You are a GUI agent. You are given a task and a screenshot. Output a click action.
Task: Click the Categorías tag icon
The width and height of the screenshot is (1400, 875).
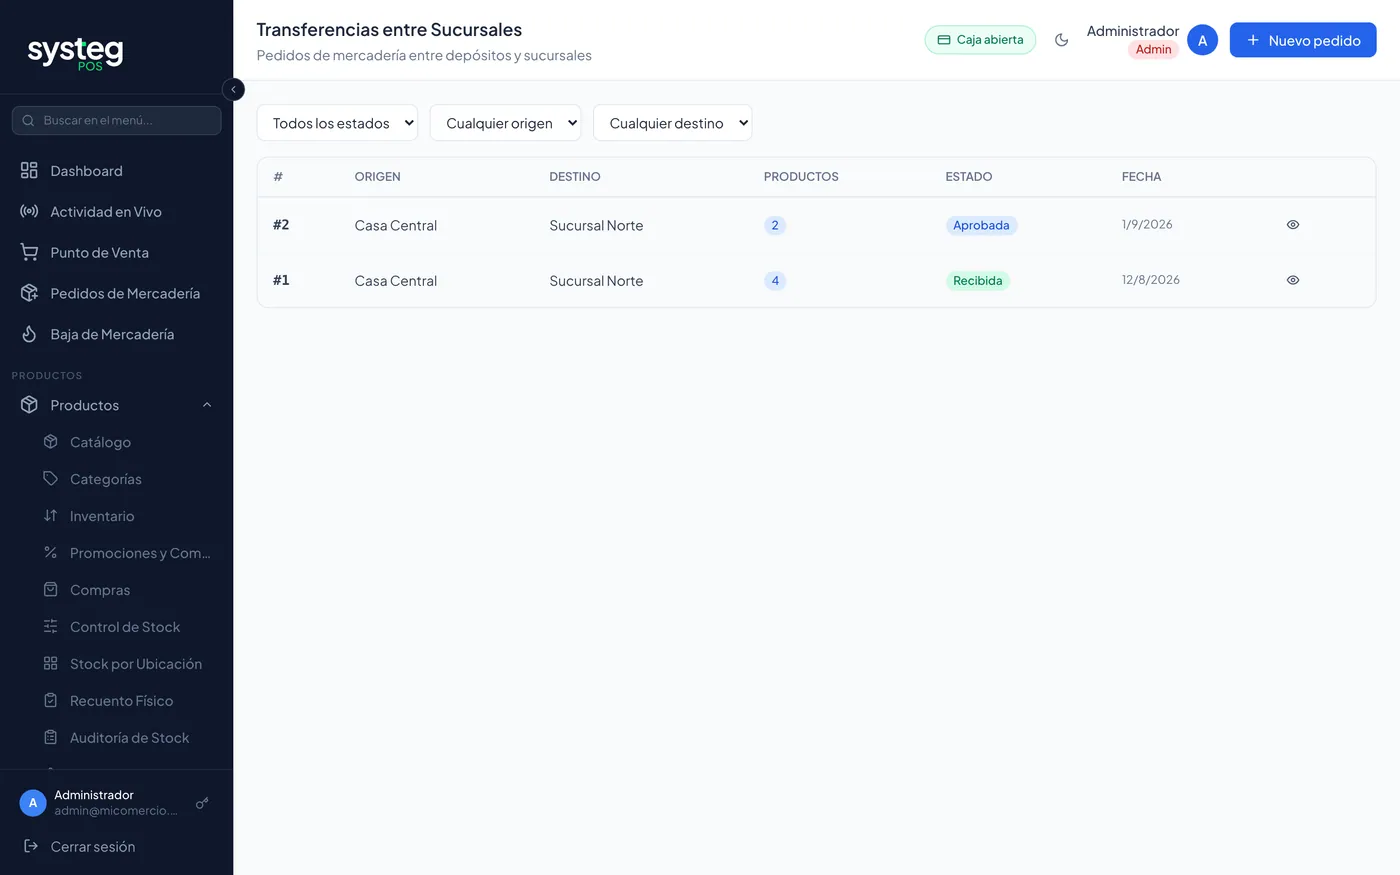[51, 479]
